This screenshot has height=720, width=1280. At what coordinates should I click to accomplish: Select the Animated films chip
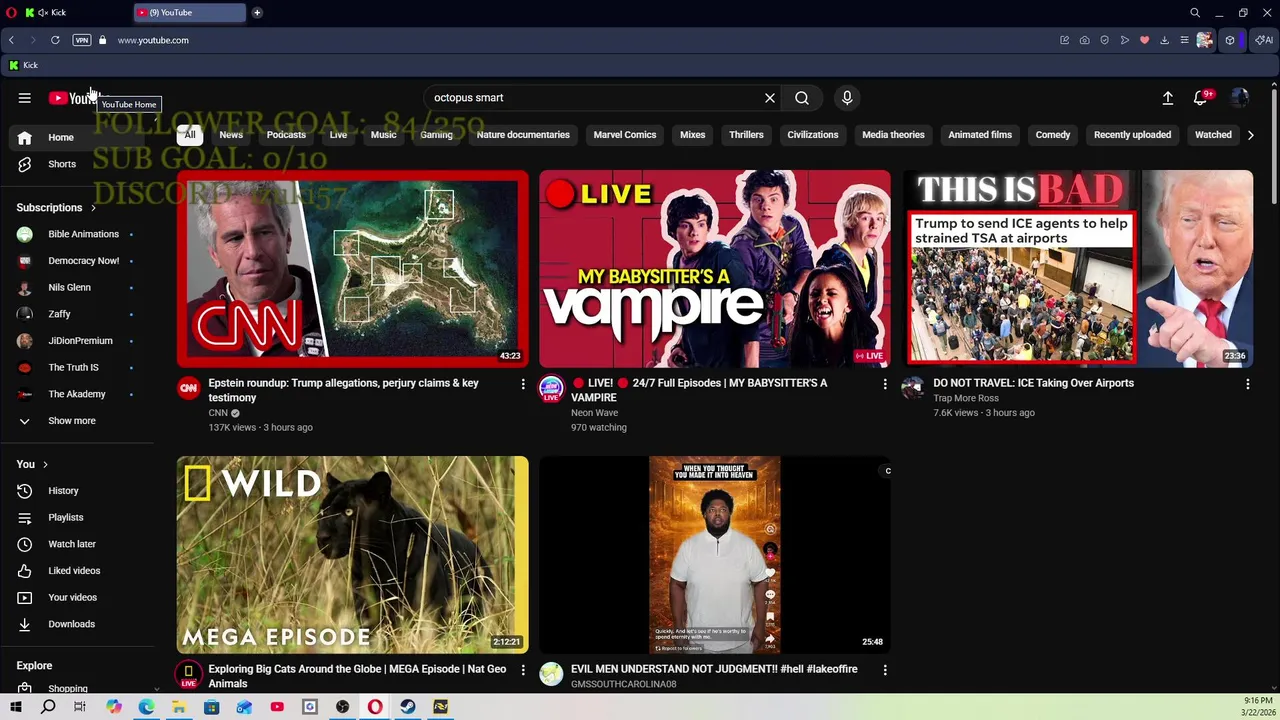980,135
